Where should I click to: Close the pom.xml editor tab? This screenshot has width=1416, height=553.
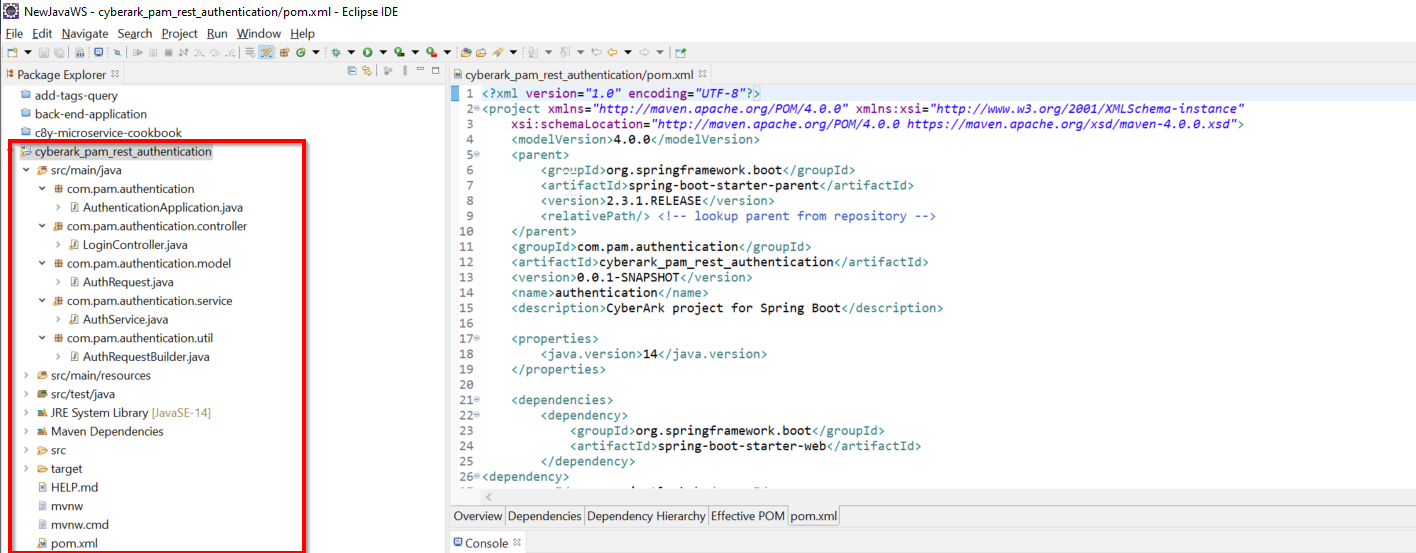coord(702,74)
